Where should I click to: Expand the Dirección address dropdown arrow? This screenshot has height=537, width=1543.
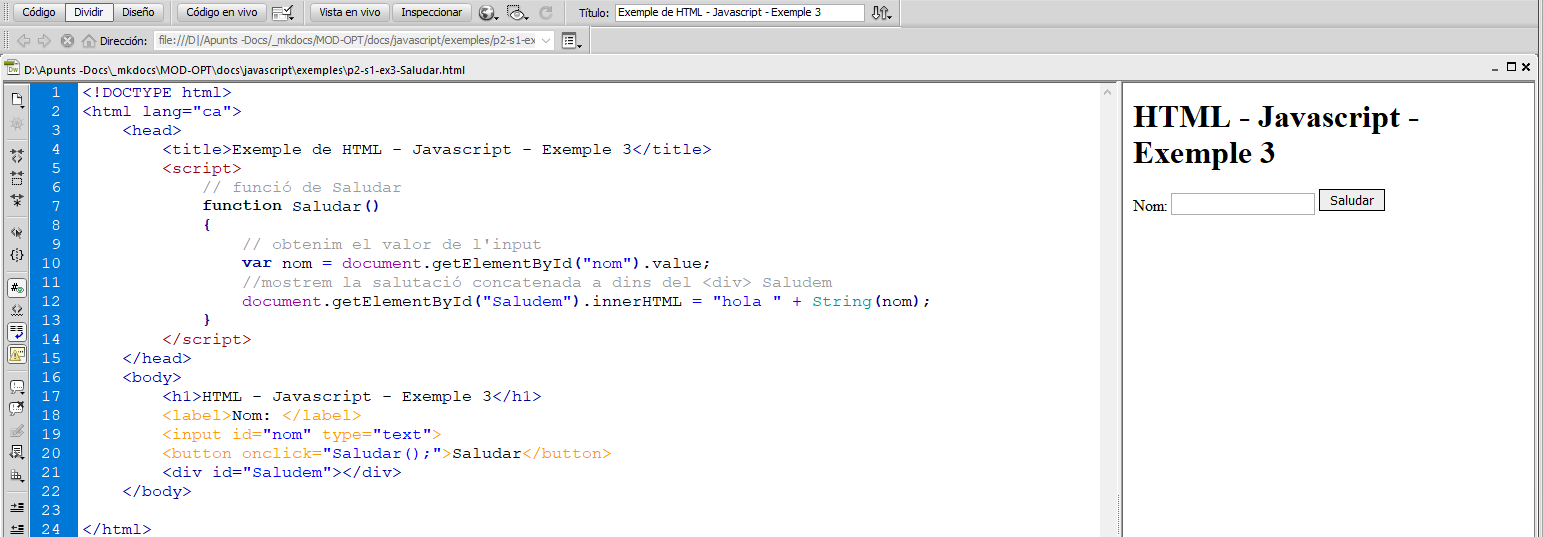coord(546,41)
